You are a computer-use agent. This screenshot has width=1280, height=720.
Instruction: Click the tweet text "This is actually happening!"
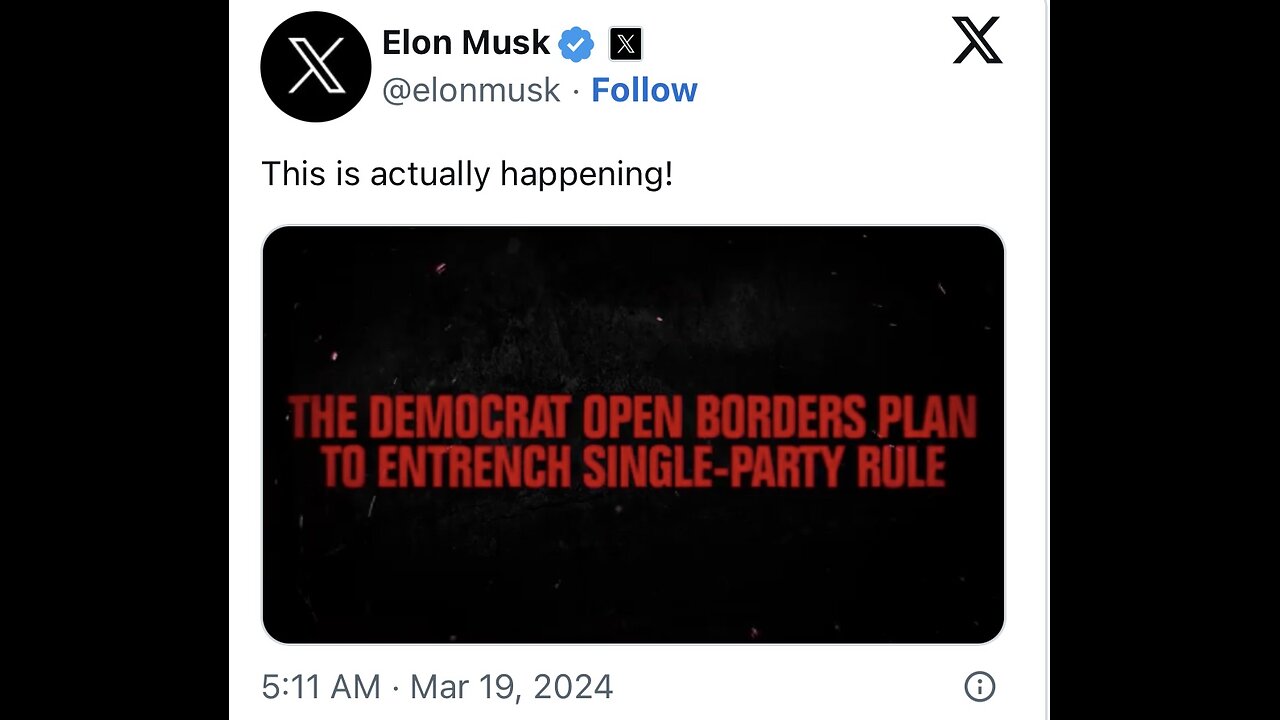(x=467, y=174)
